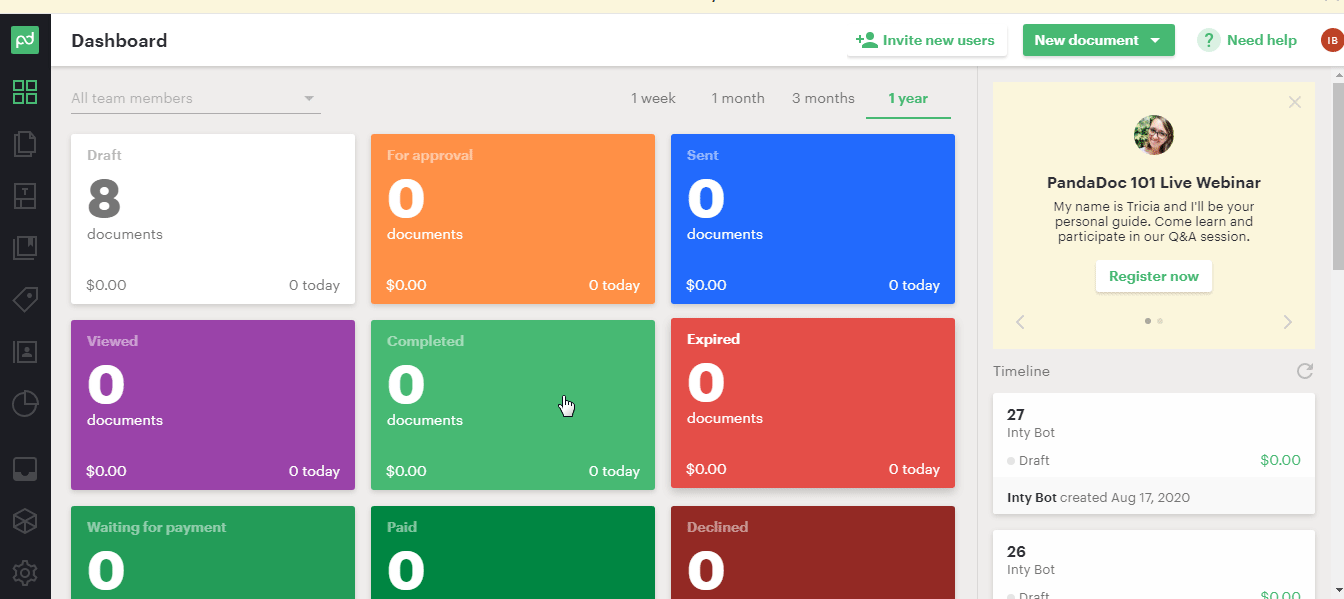Select the 1 week tab
Screen dimensions: 1344x599
[x=653, y=98]
